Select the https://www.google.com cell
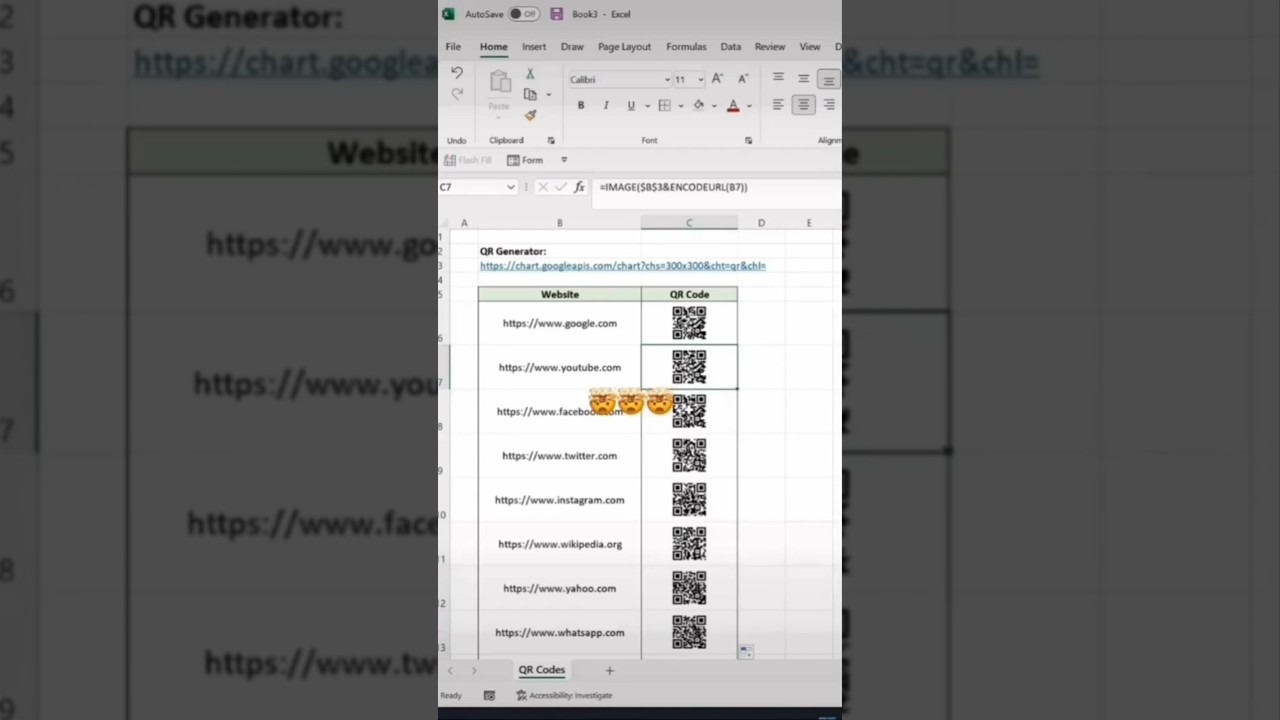The width and height of the screenshot is (1280, 720). click(560, 323)
